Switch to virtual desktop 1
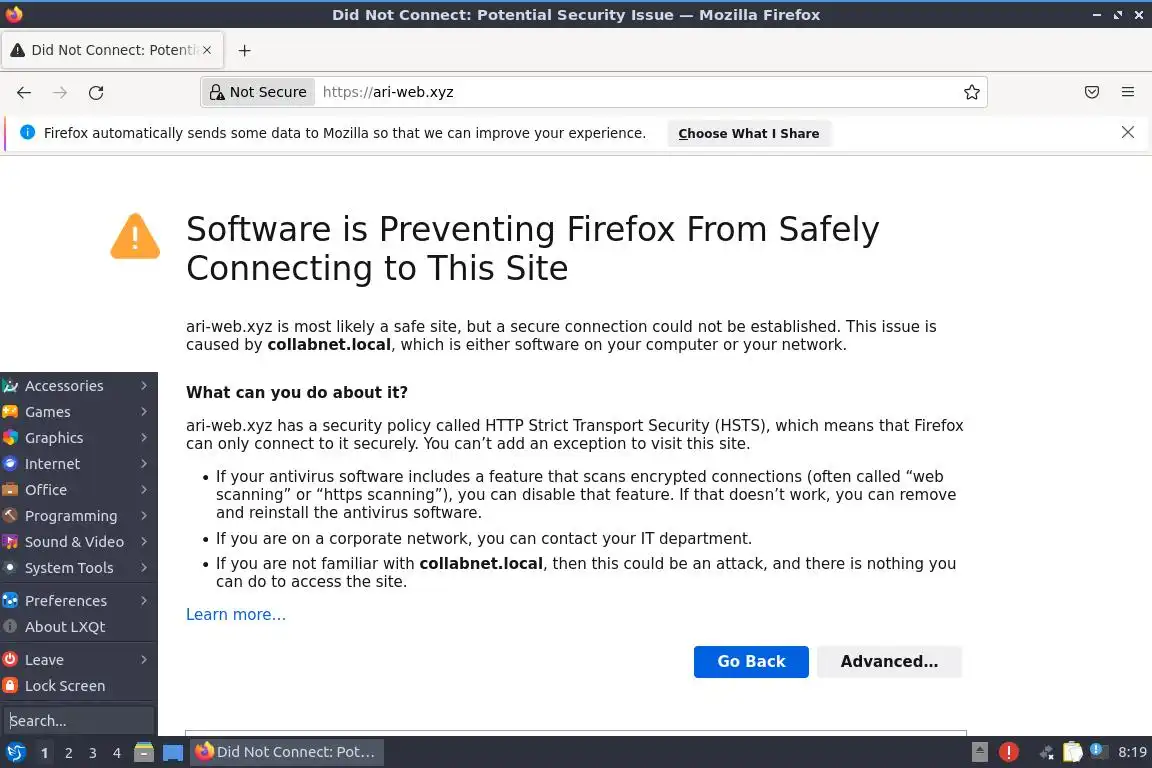Viewport: 1152px width, 768px height. coord(45,753)
